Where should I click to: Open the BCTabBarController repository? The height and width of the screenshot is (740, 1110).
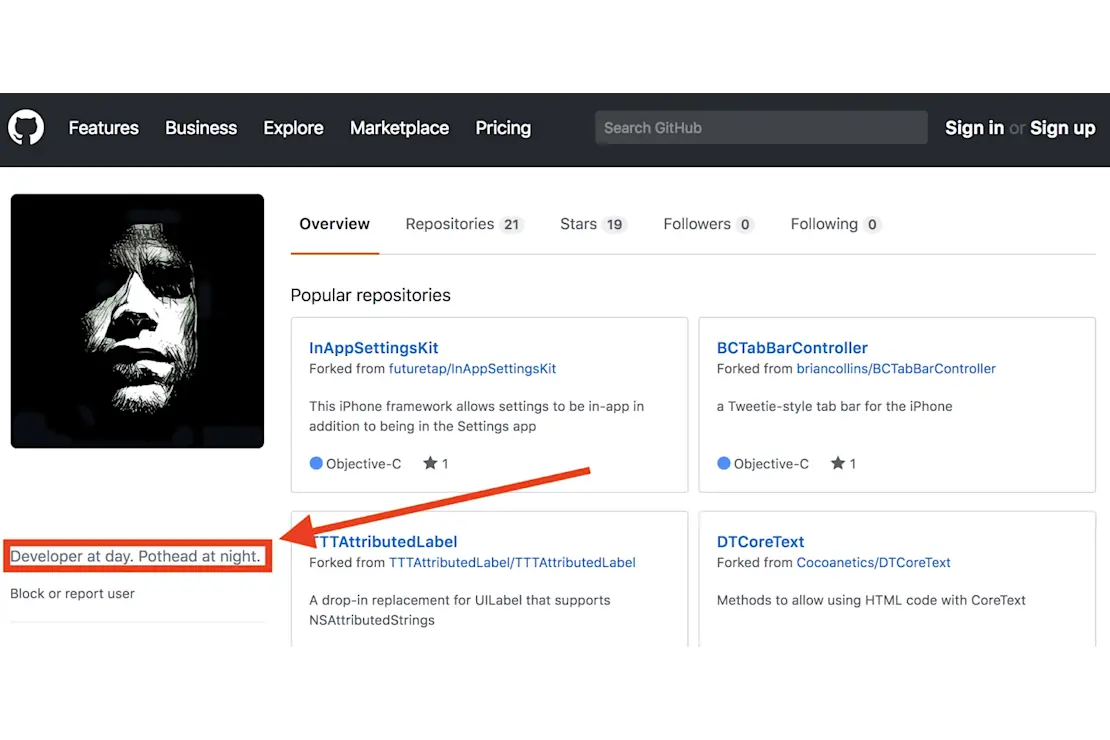click(x=792, y=348)
